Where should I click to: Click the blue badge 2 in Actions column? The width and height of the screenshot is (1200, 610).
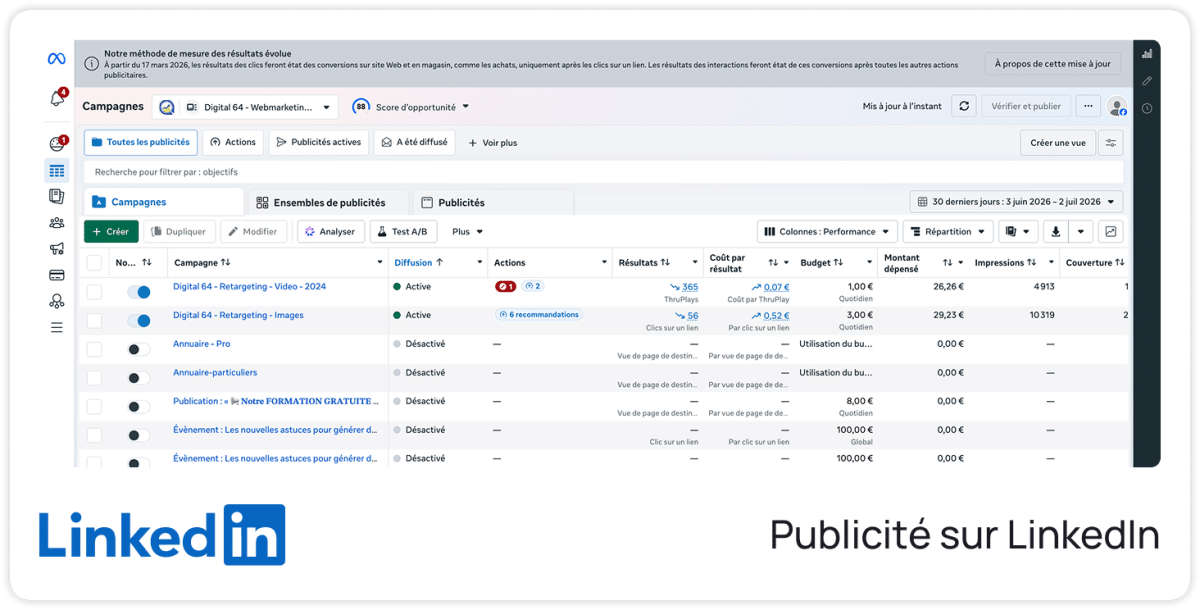click(533, 287)
